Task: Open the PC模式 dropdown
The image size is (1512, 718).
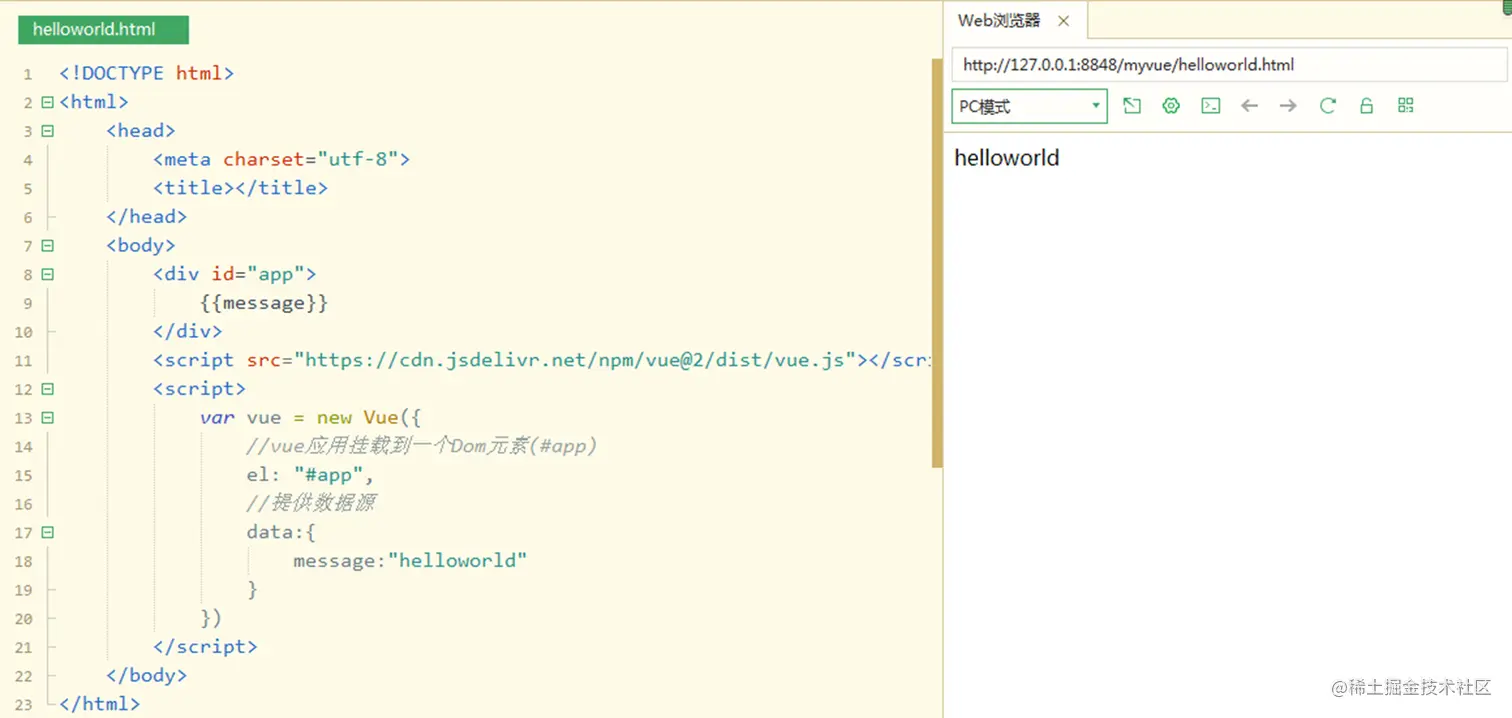Action: click(1030, 106)
